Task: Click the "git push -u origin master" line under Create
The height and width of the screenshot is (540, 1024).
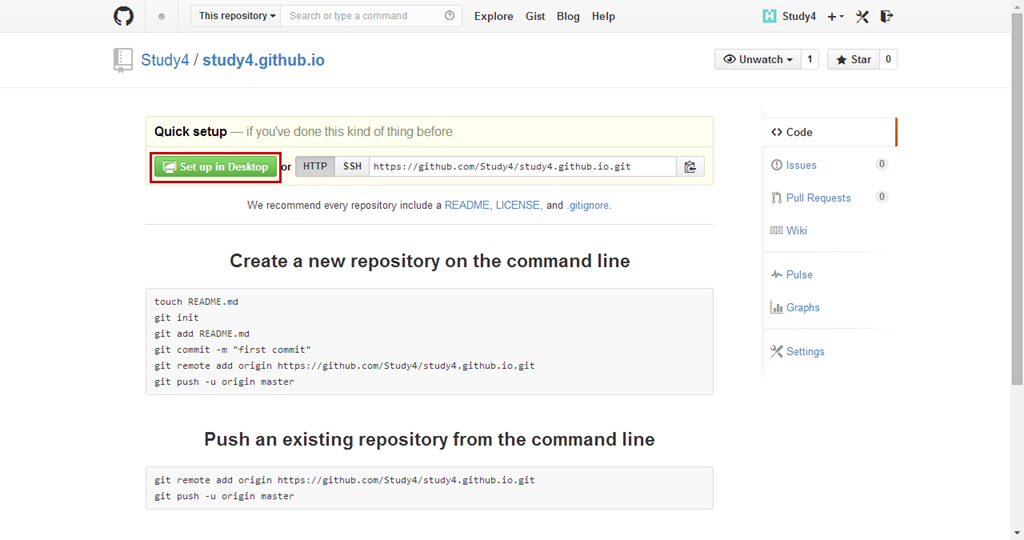Action: 224,381
